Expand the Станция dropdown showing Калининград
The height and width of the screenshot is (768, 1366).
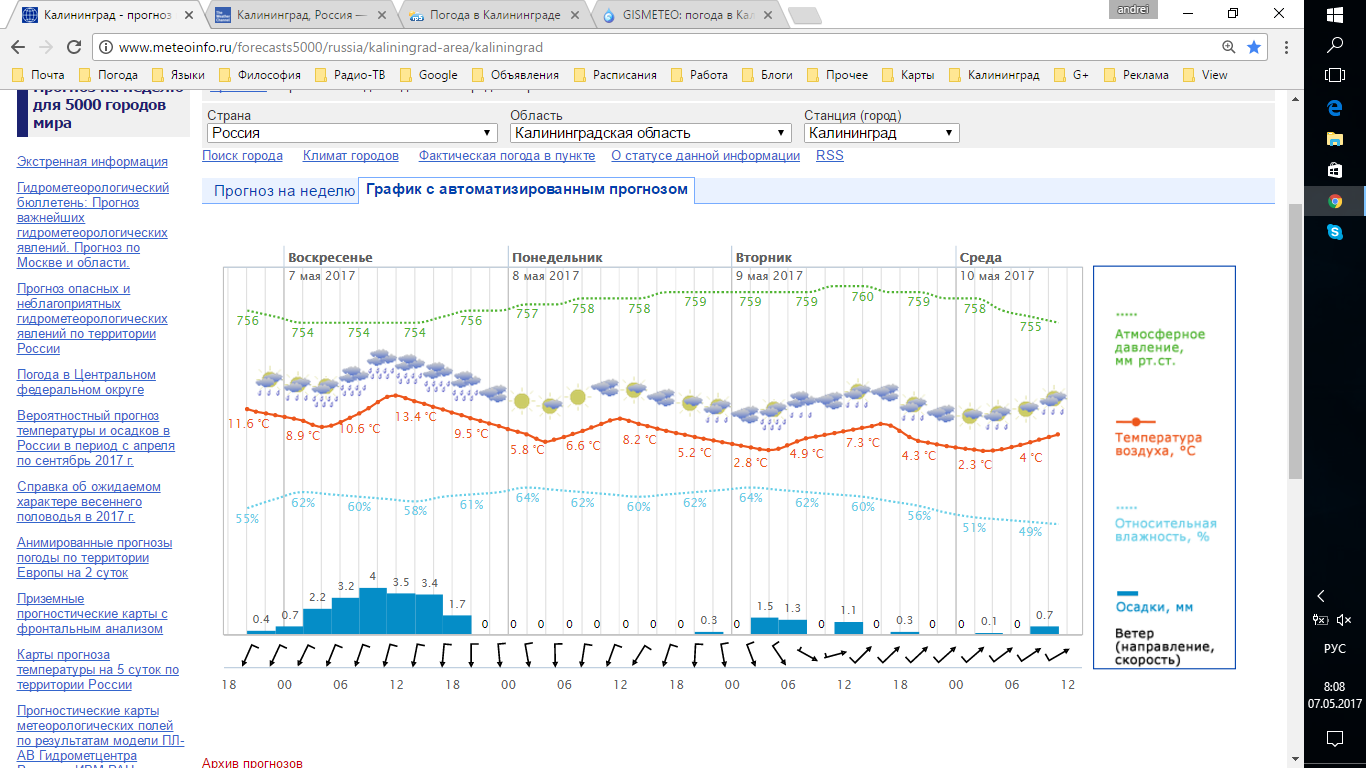[882, 133]
